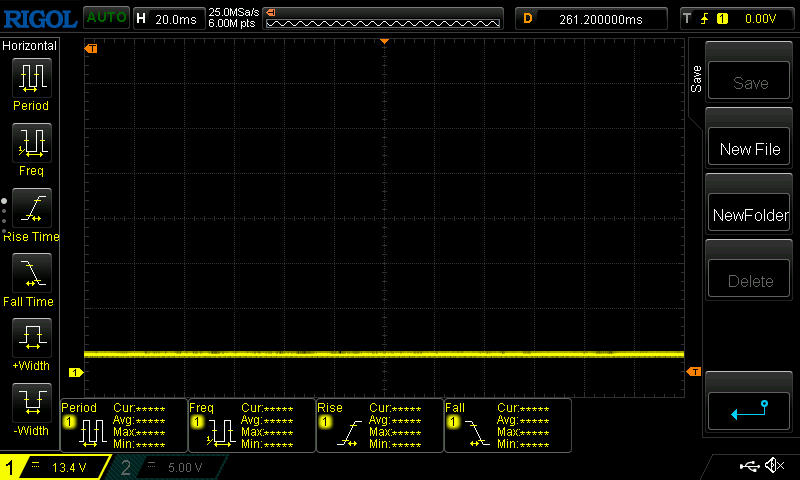Click the speaker mute icon
The image size is (800, 480).
pos(773,466)
